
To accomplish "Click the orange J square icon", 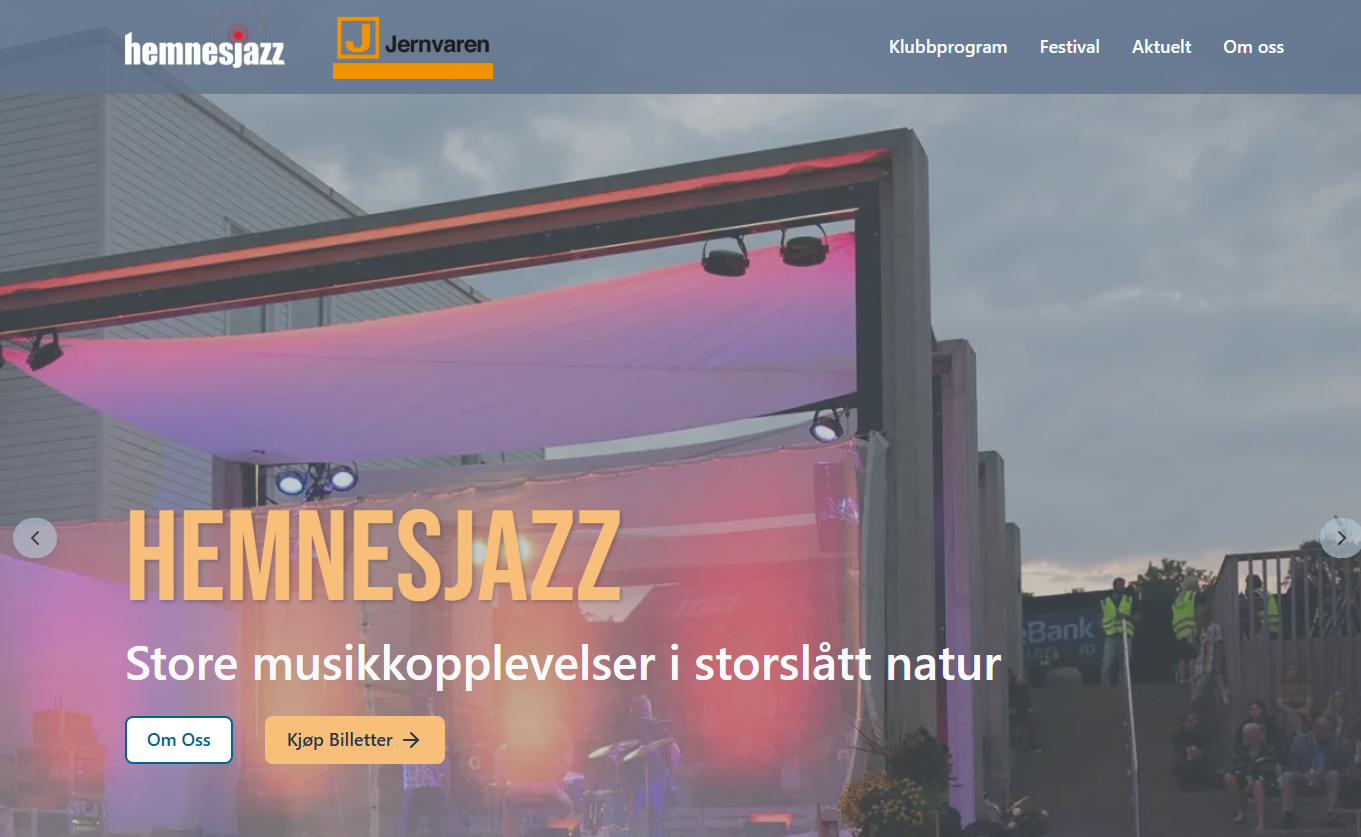I will pos(358,38).
